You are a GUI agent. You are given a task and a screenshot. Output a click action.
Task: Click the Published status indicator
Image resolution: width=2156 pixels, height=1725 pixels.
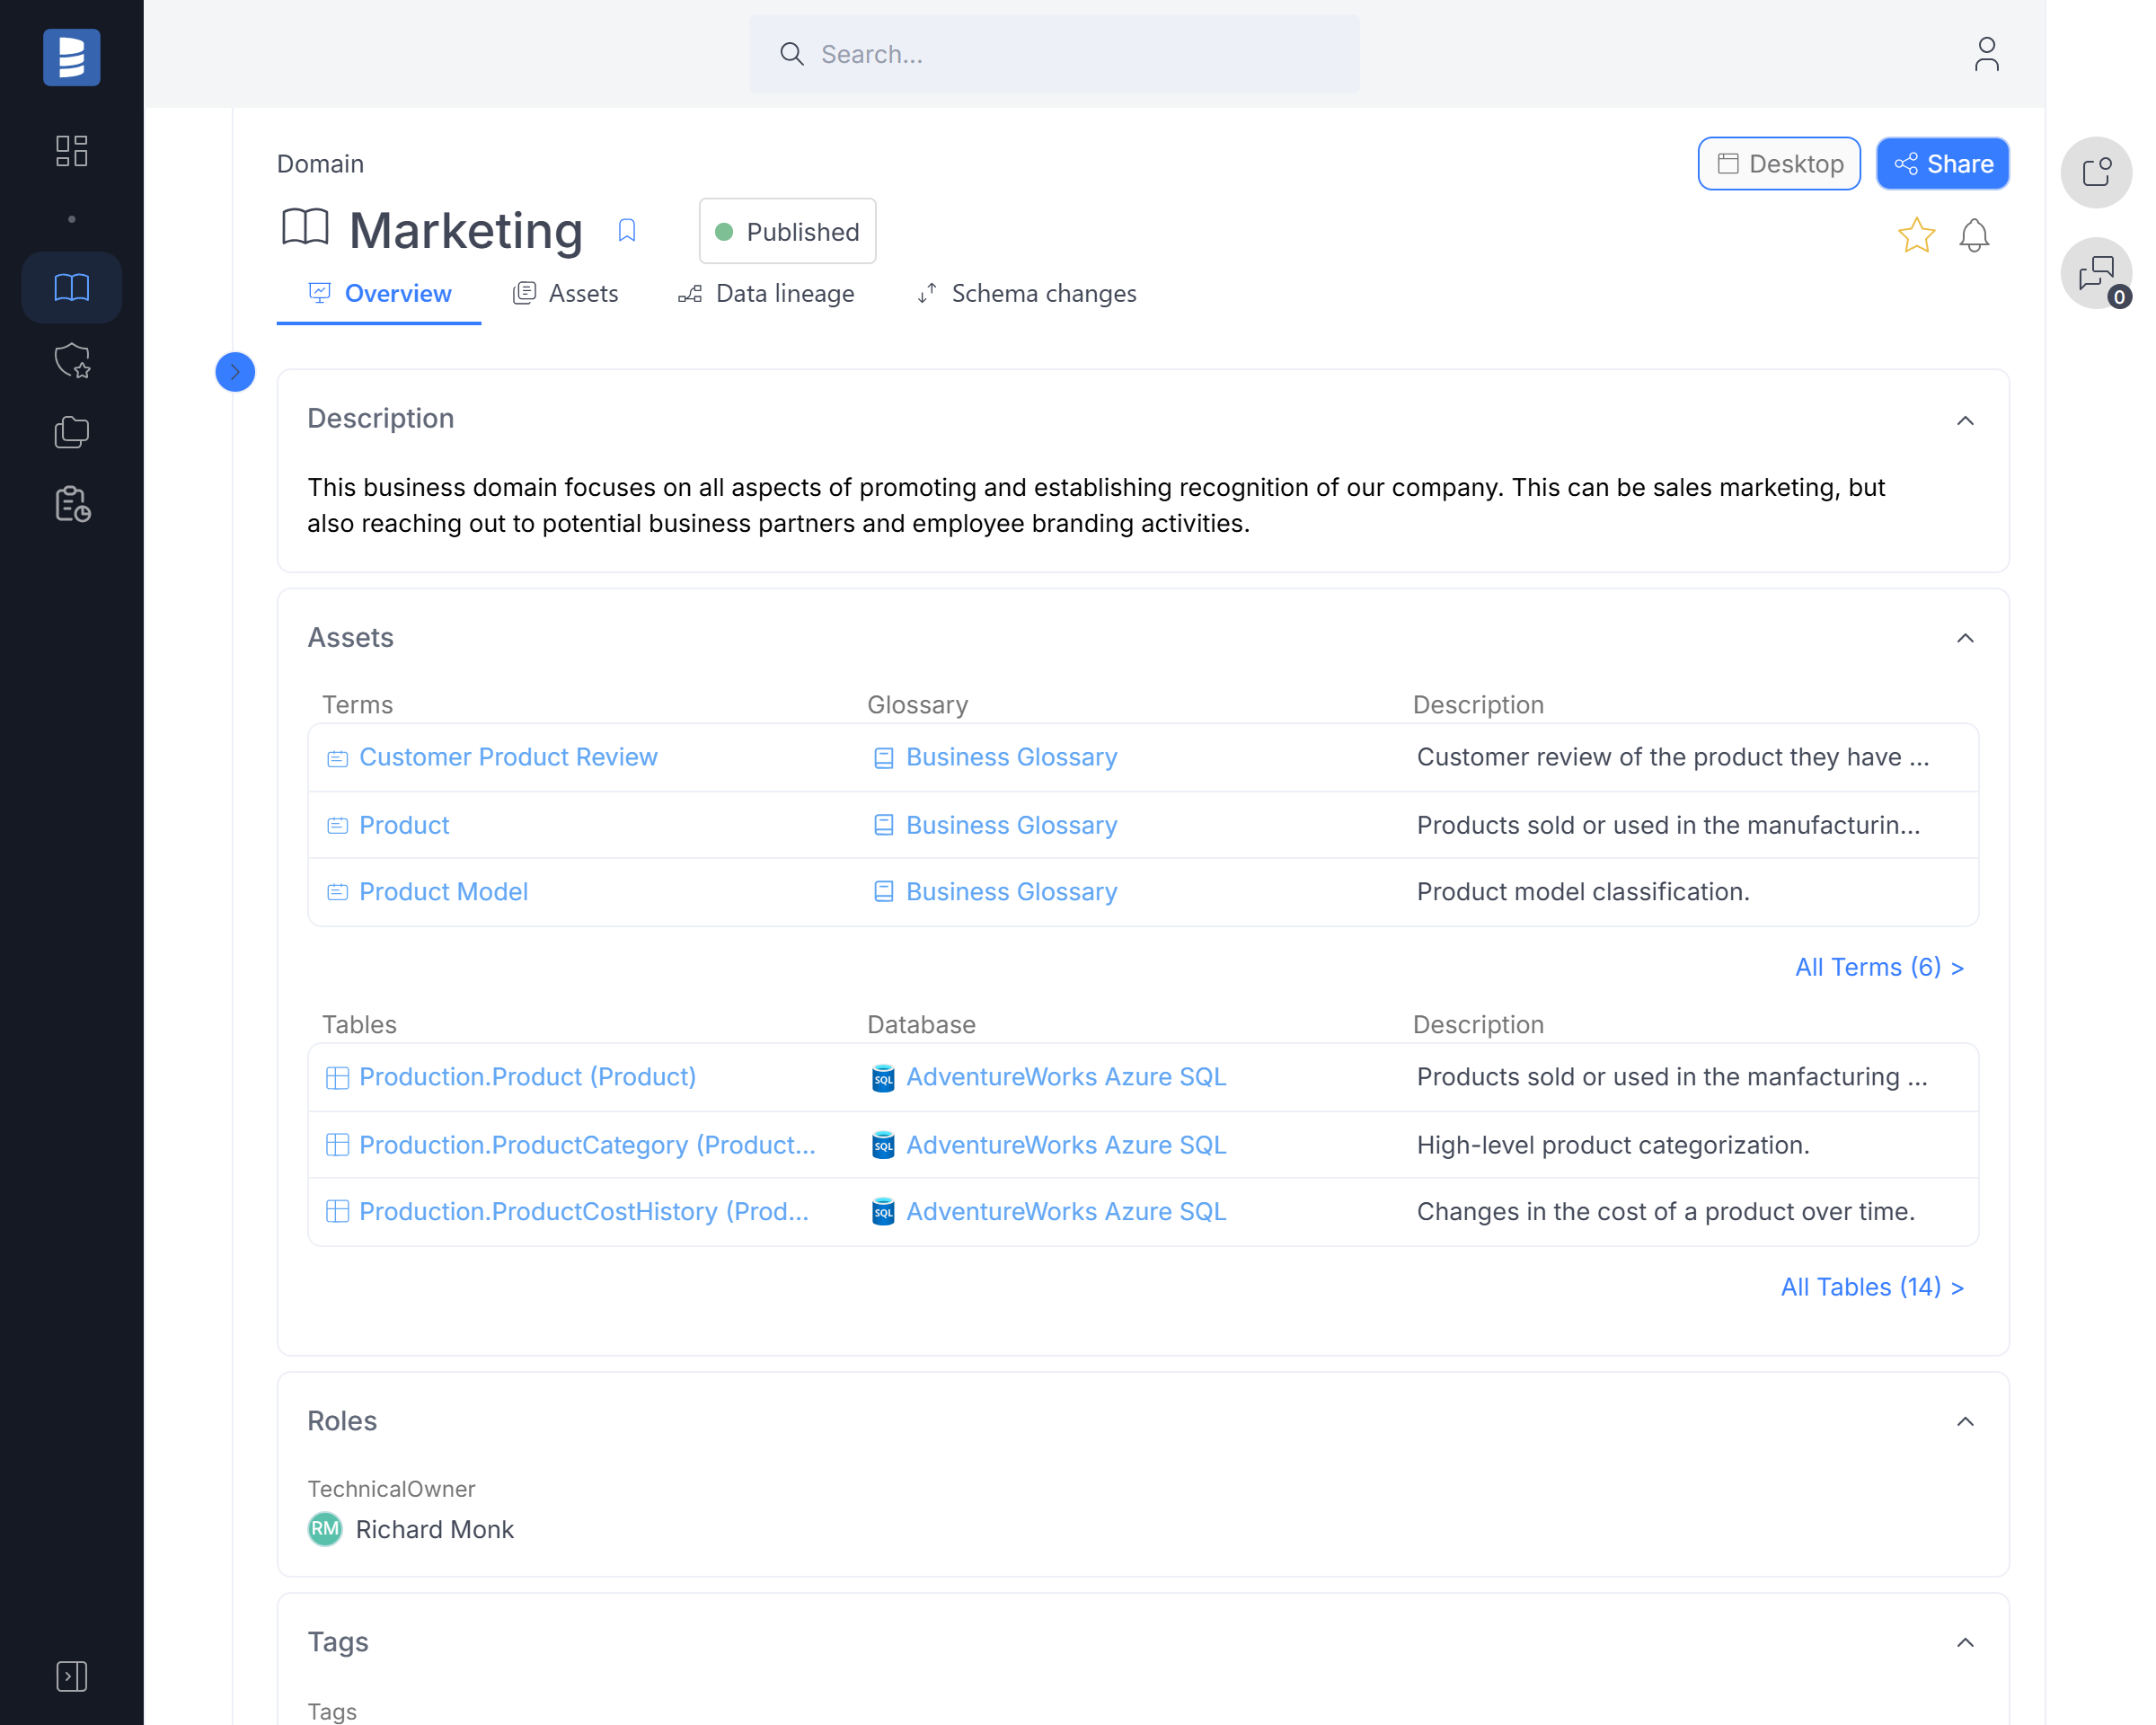[787, 232]
